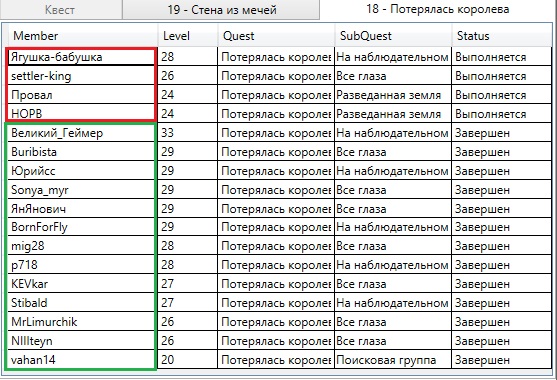Viewport: 557px width, 380px height.
Task: Click На наблюдательном in Ягушка-бабушка row
Action: (x=393, y=57)
